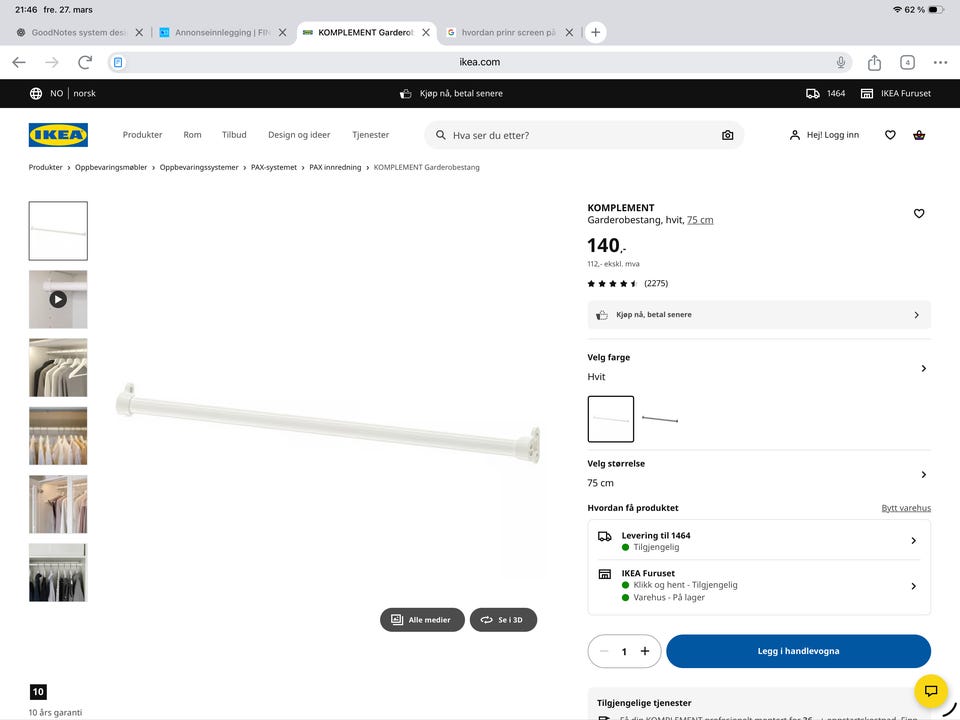Open the yellow chat bubble

pos(931,691)
